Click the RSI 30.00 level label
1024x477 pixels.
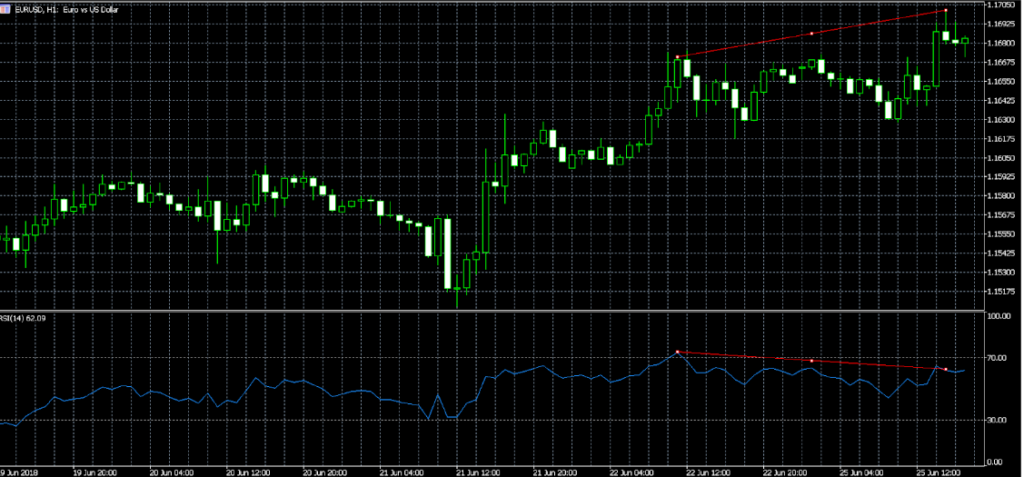998,421
